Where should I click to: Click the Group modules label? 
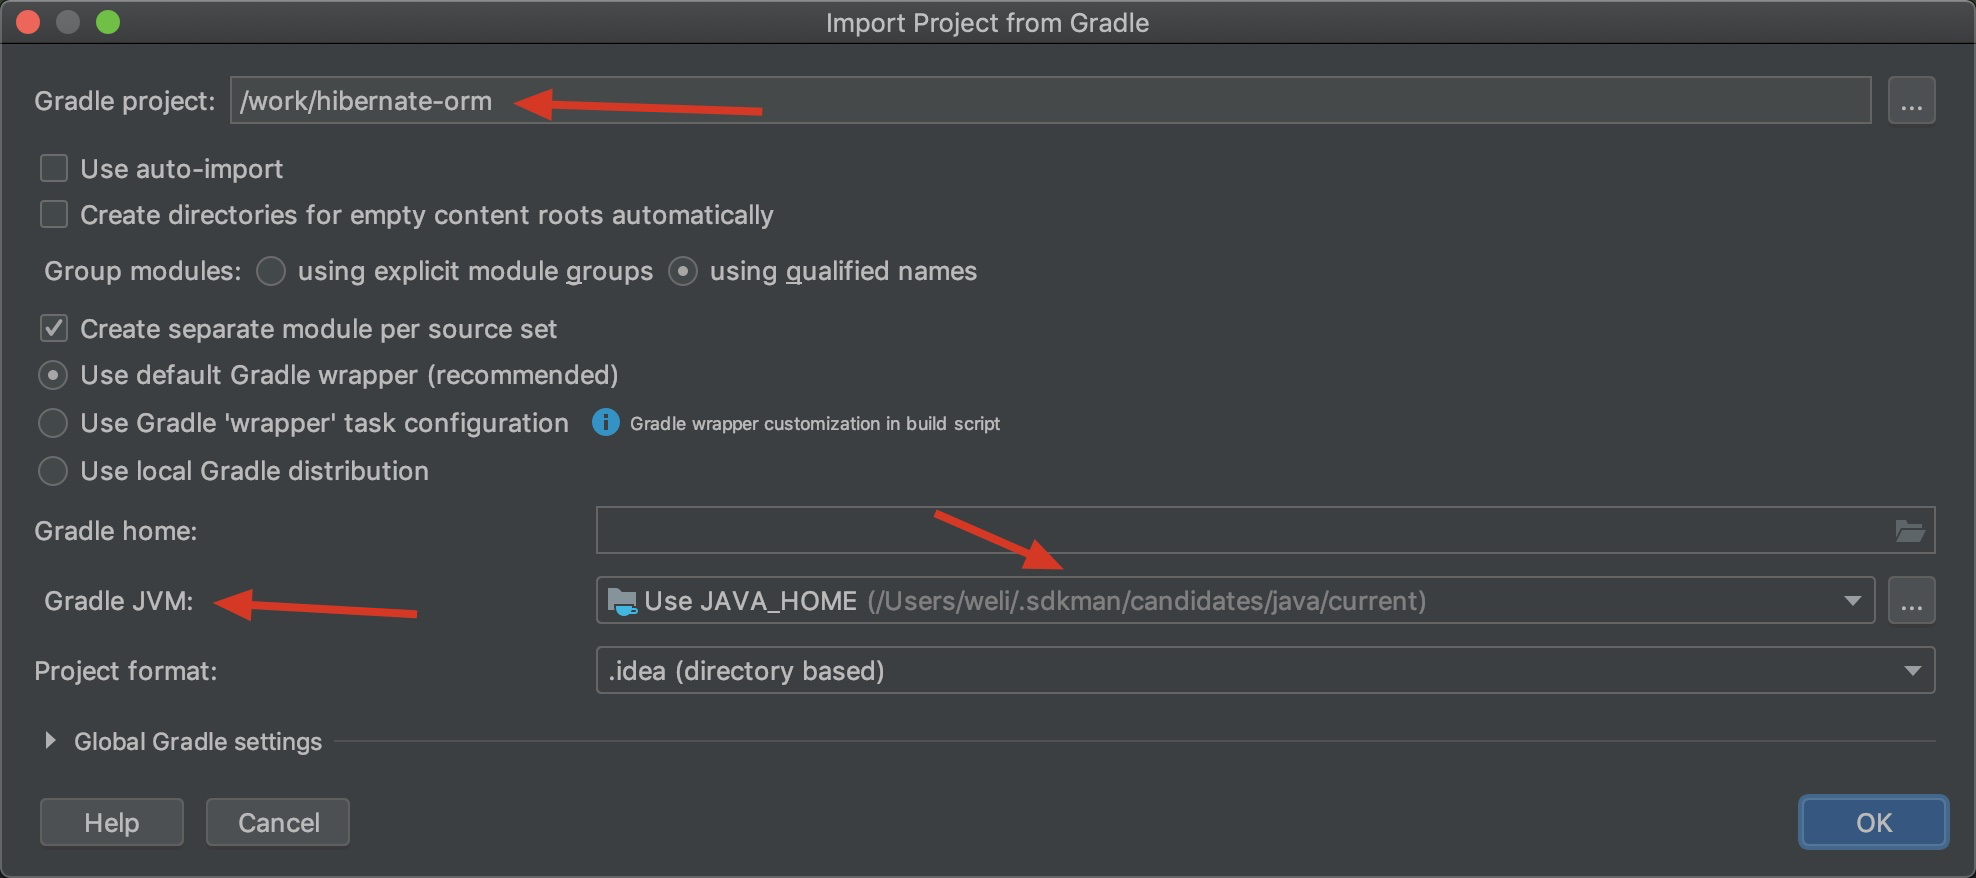143,271
